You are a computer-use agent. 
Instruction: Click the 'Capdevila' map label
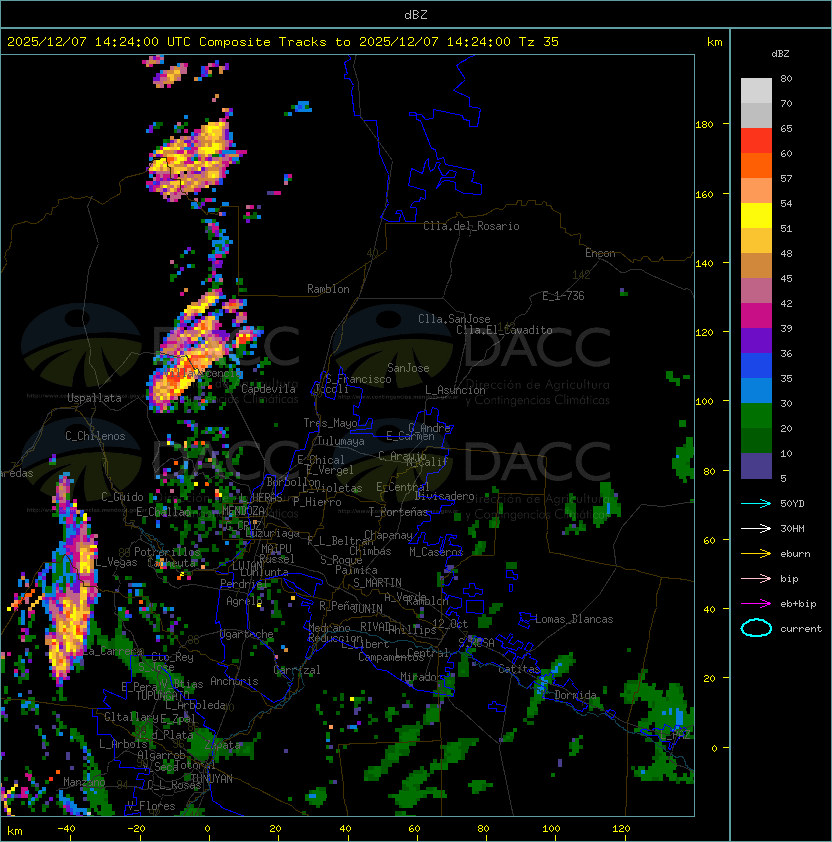tap(268, 389)
